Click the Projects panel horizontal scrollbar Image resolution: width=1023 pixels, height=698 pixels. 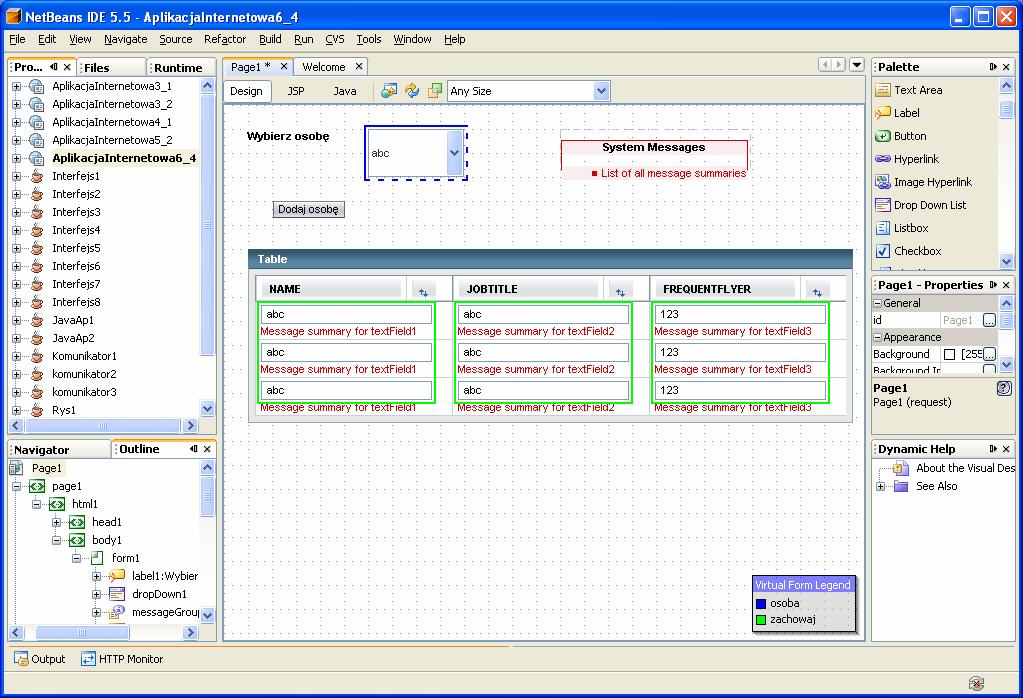click(103, 425)
